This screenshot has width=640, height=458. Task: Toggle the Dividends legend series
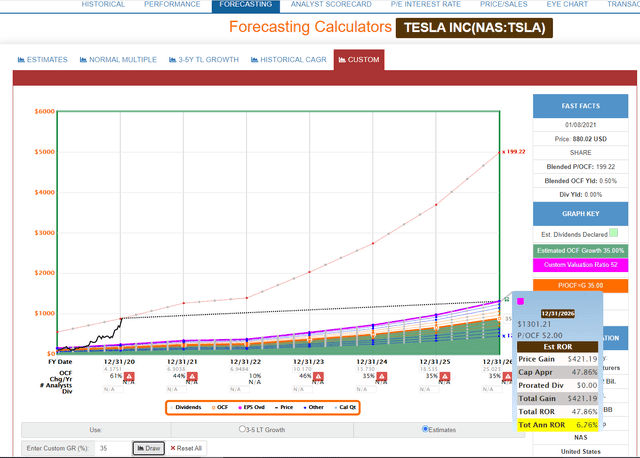(186, 407)
